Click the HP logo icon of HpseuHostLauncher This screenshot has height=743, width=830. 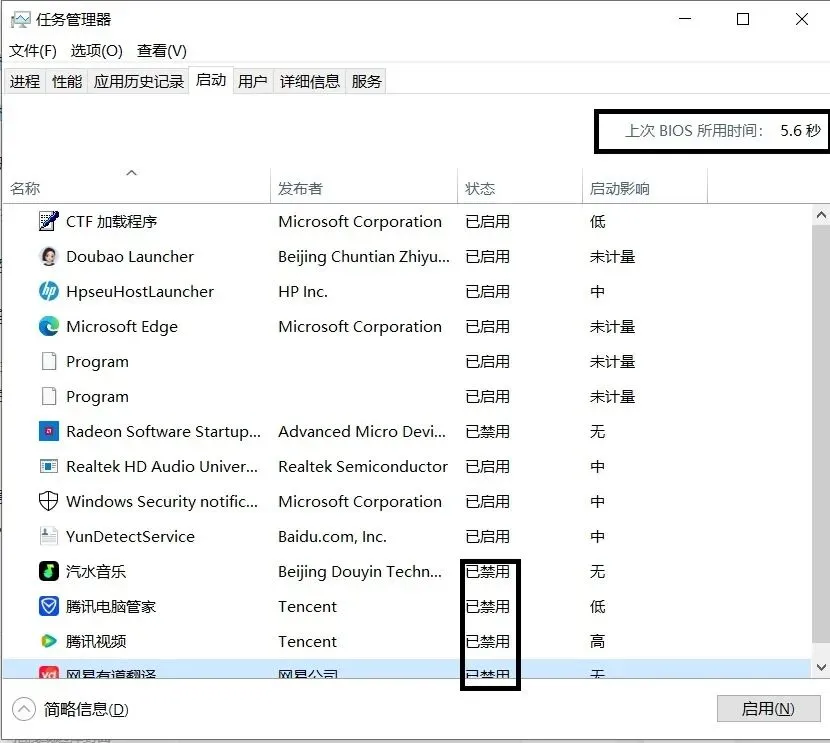tap(49, 291)
